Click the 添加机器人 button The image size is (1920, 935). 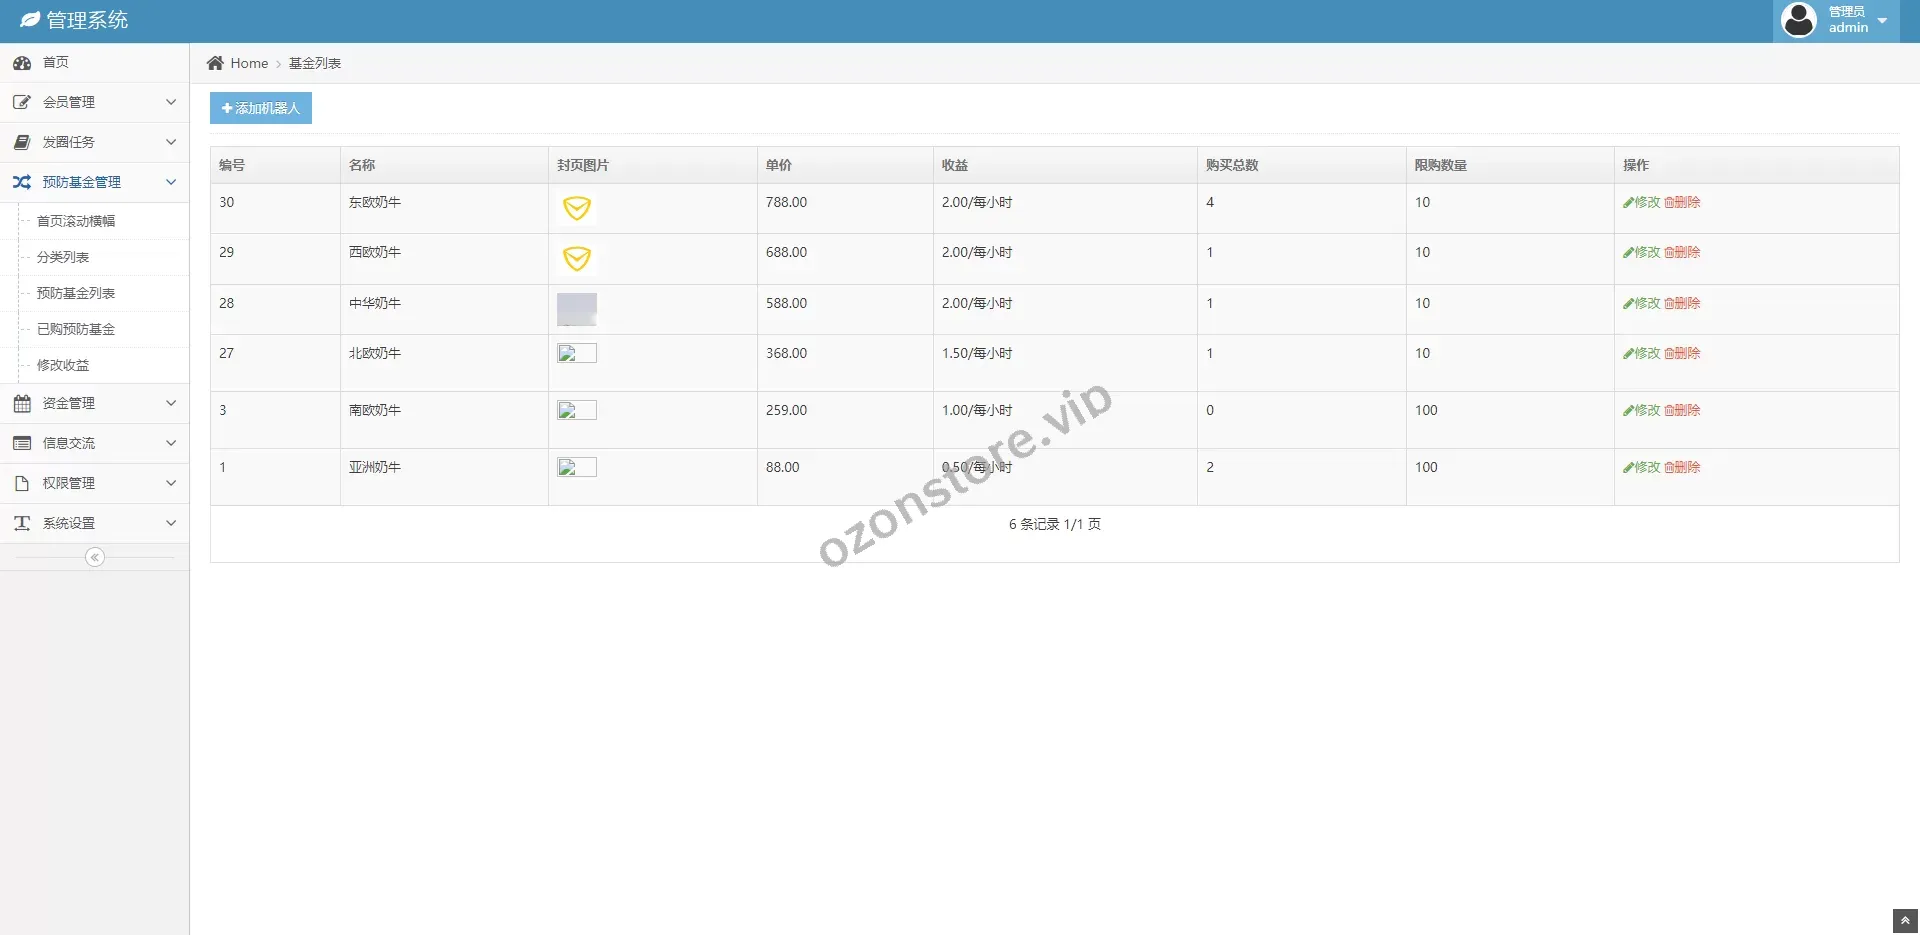261,108
